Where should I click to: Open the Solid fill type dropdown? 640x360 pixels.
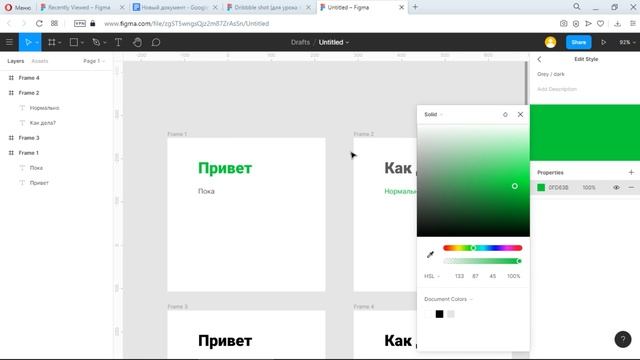pos(433,114)
